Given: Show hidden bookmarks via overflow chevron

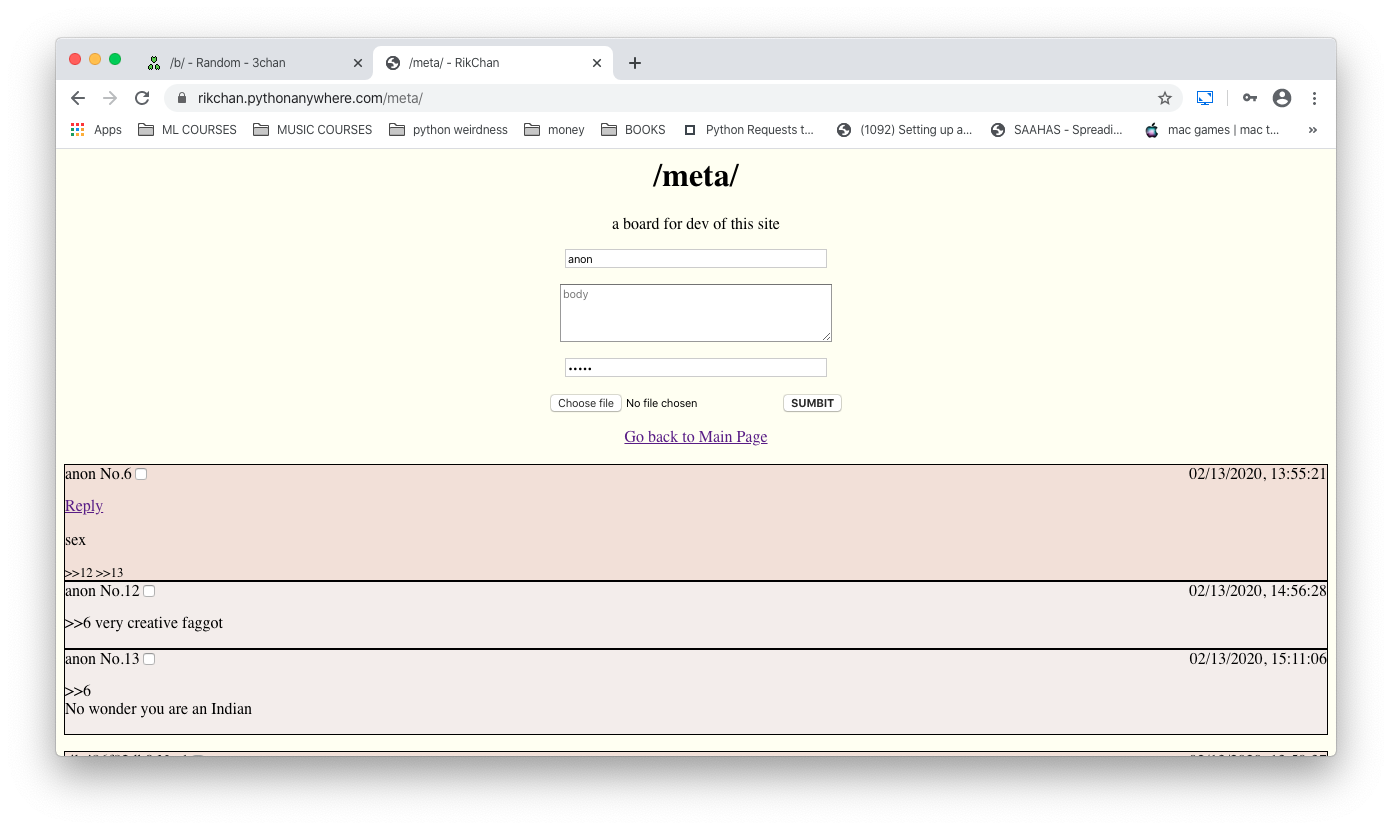Looking at the screenshot, I should coord(1312,130).
